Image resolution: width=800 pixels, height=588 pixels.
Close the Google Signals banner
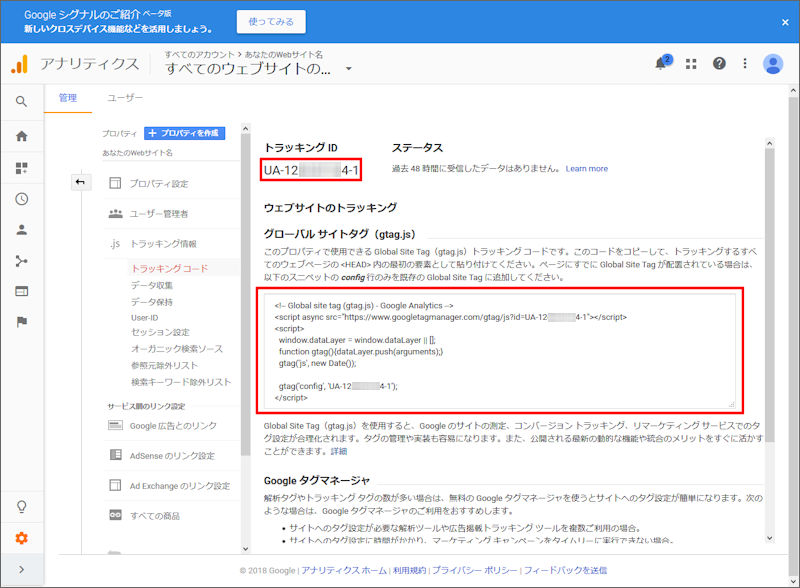tap(785, 22)
